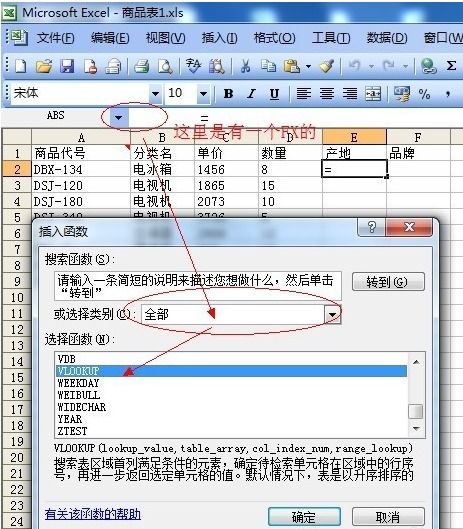Expand the Redo history arrow

click(406, 66)
